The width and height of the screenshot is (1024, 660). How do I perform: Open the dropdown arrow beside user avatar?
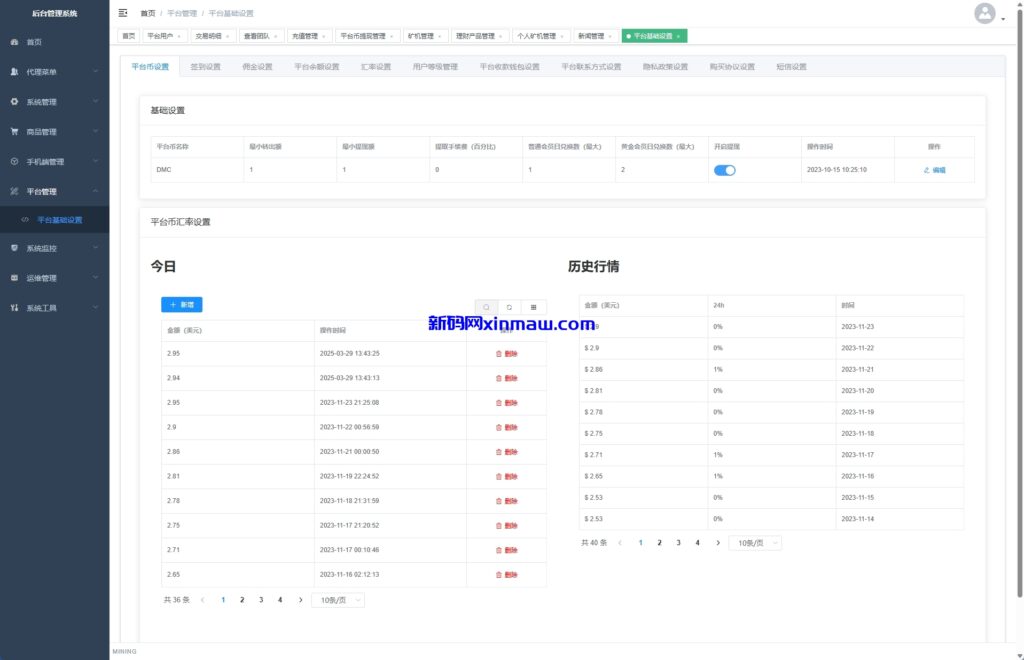point(1003,18)
